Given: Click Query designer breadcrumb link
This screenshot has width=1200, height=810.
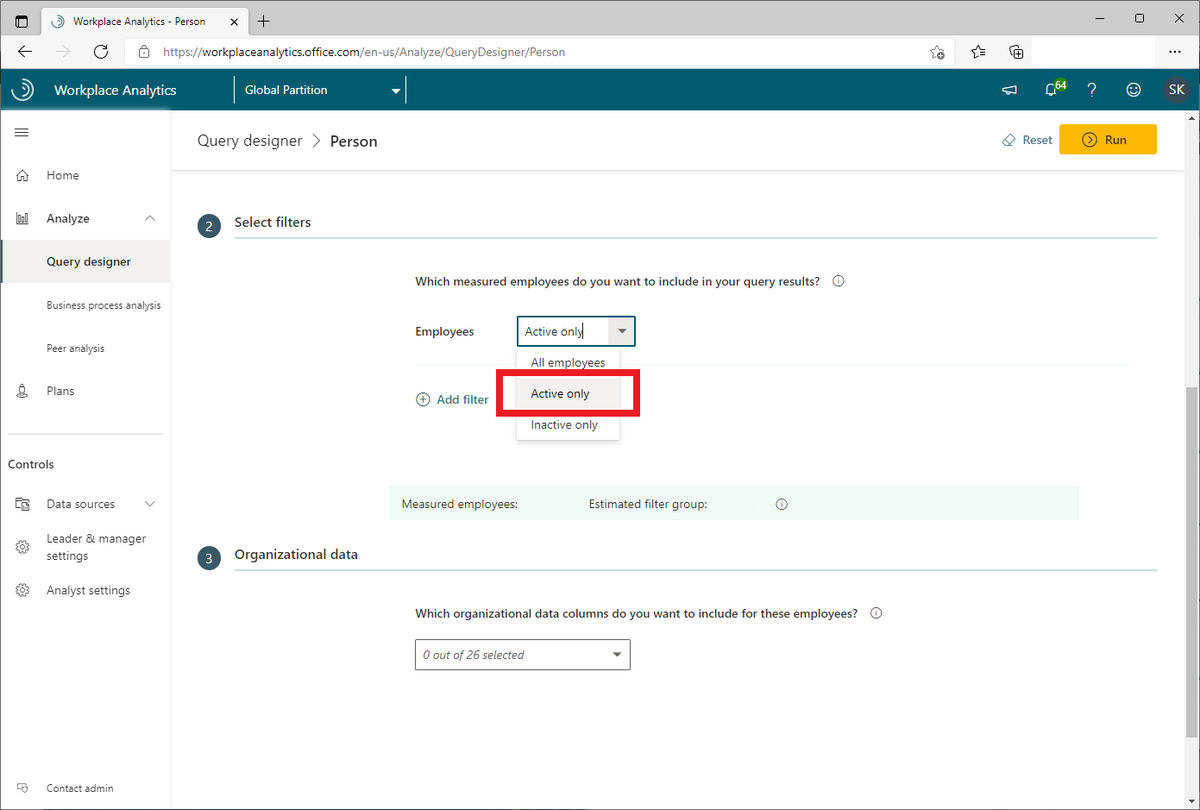Looking at the screenshot, I should pos(249,141).
